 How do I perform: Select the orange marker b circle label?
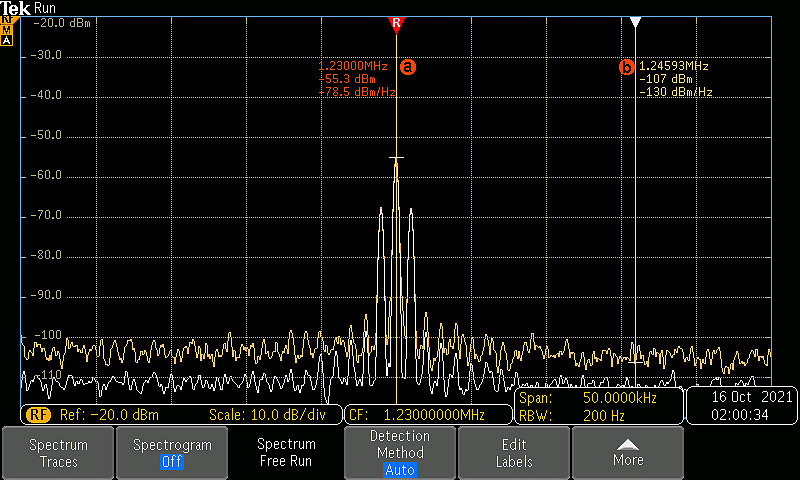tap(627, 67)
